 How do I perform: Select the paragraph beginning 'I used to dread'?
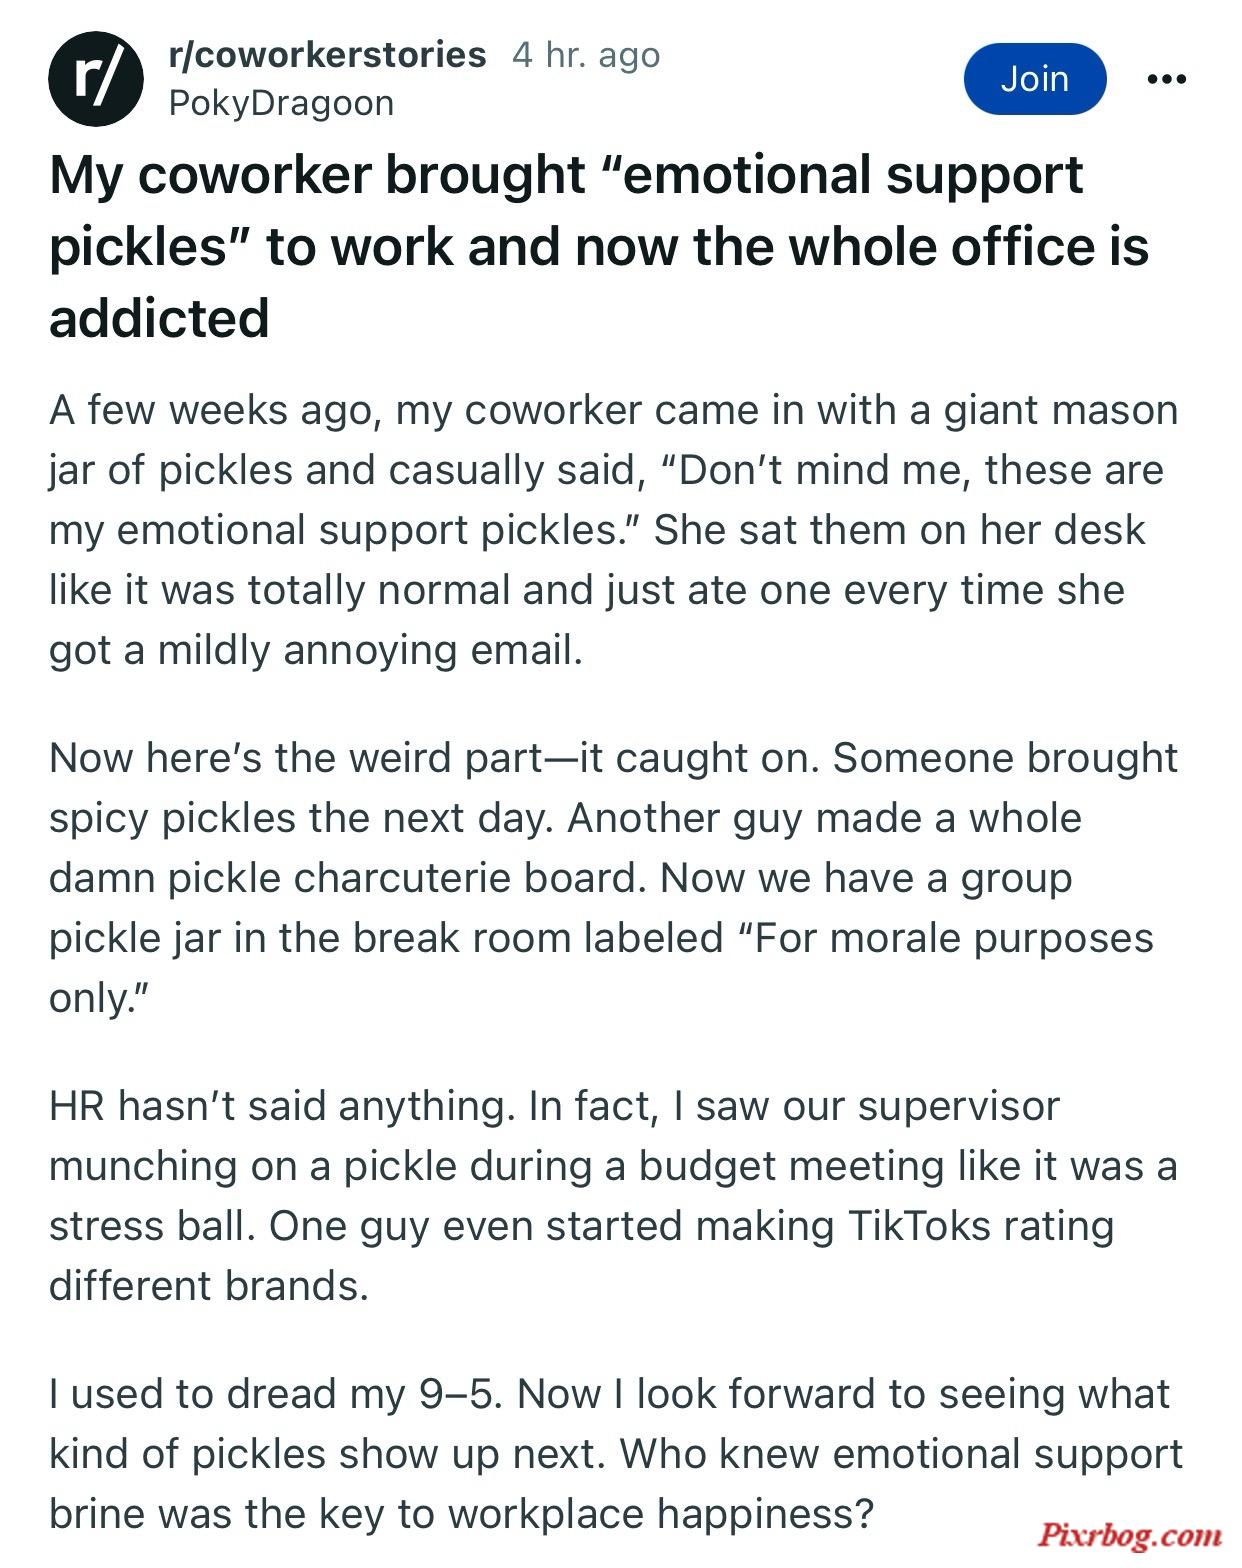(x=616, y=1454)
